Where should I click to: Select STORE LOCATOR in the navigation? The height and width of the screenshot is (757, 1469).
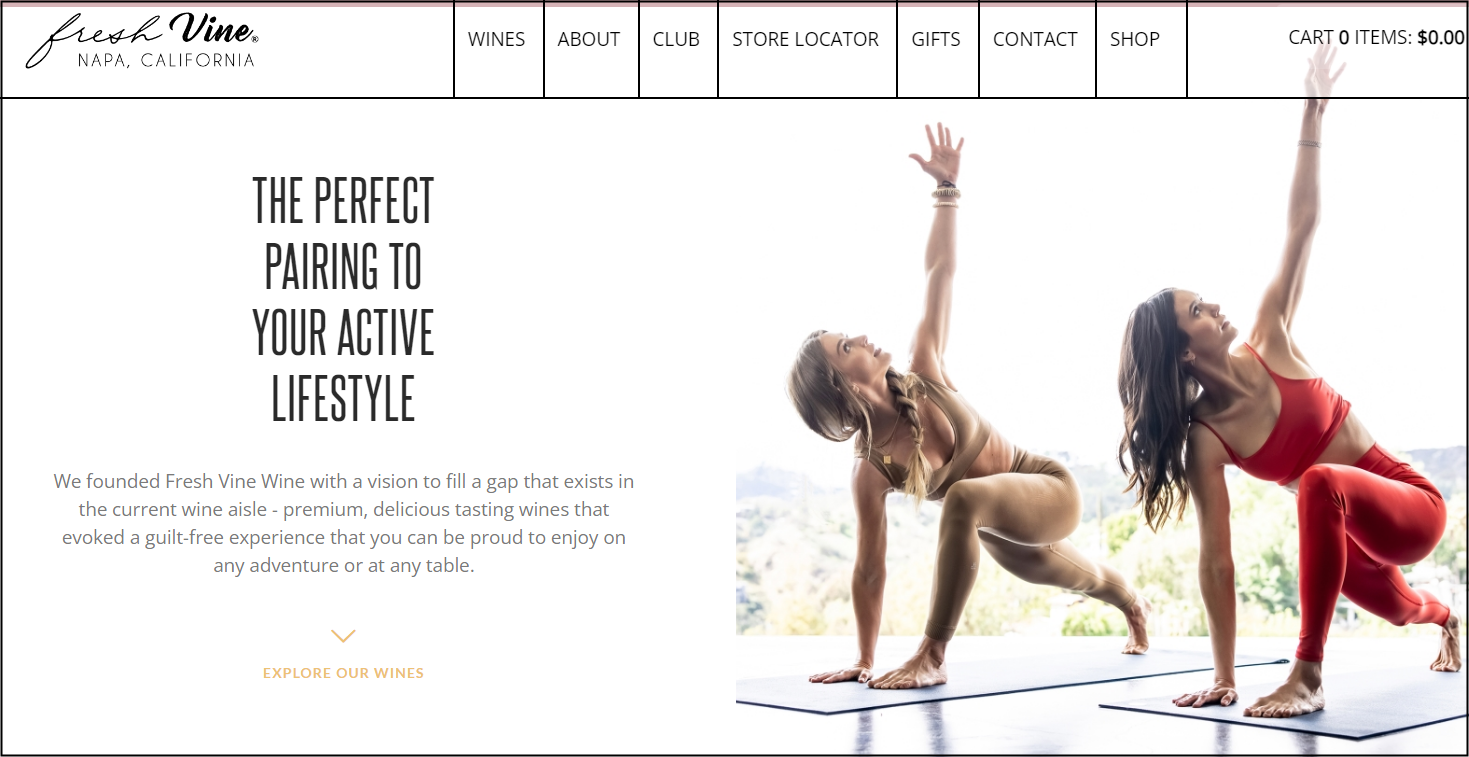pyautogui.click(x=806, y=40)
